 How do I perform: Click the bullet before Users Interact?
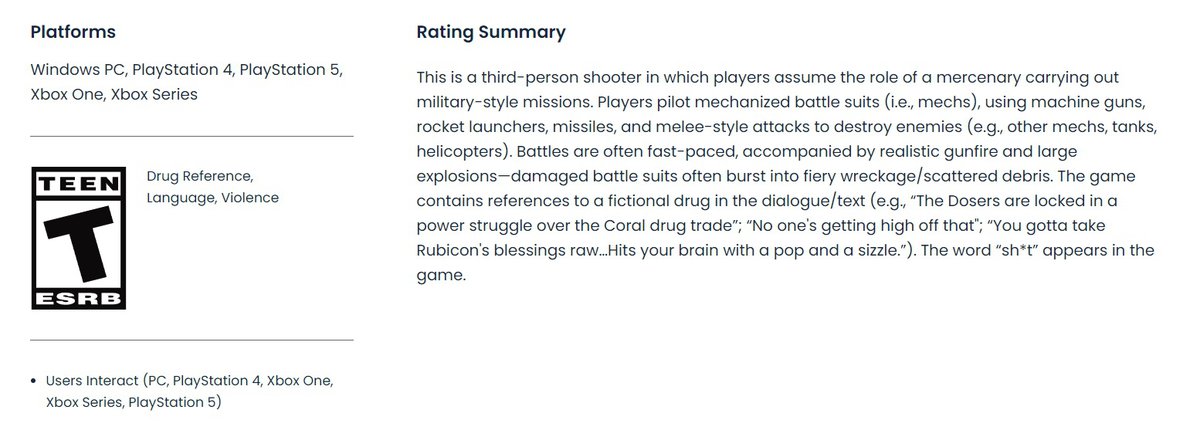coord(35,382)
